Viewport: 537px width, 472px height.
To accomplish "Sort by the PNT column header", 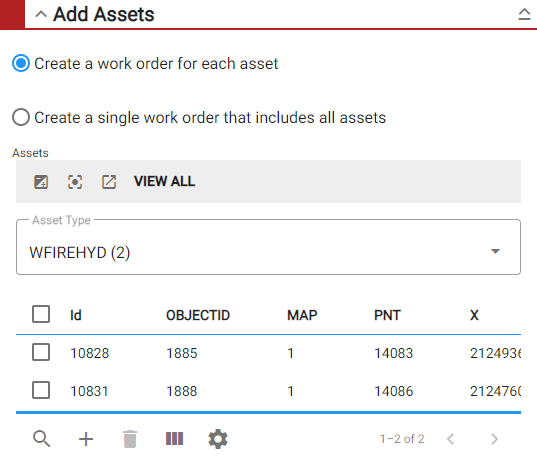I will 387,315.
